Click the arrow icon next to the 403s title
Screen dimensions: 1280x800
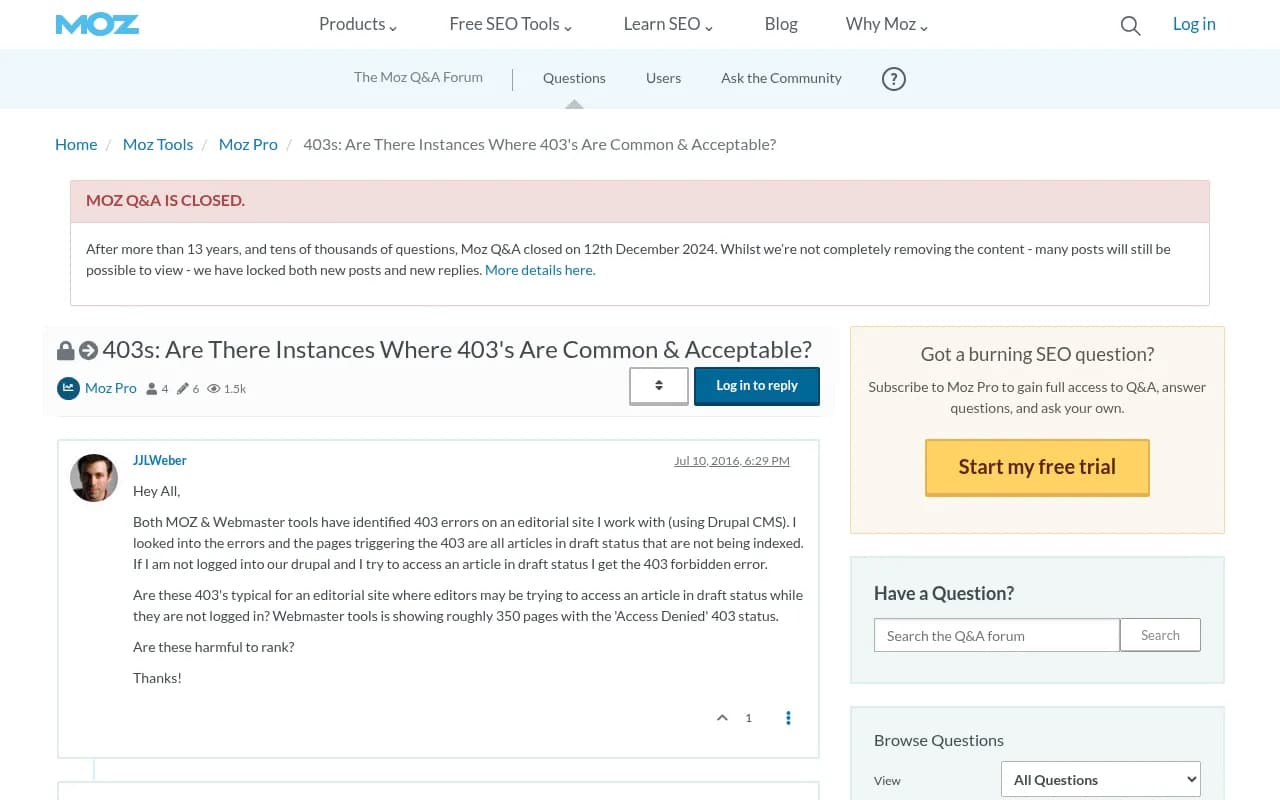pyautogui.click(x=88, y=350)
